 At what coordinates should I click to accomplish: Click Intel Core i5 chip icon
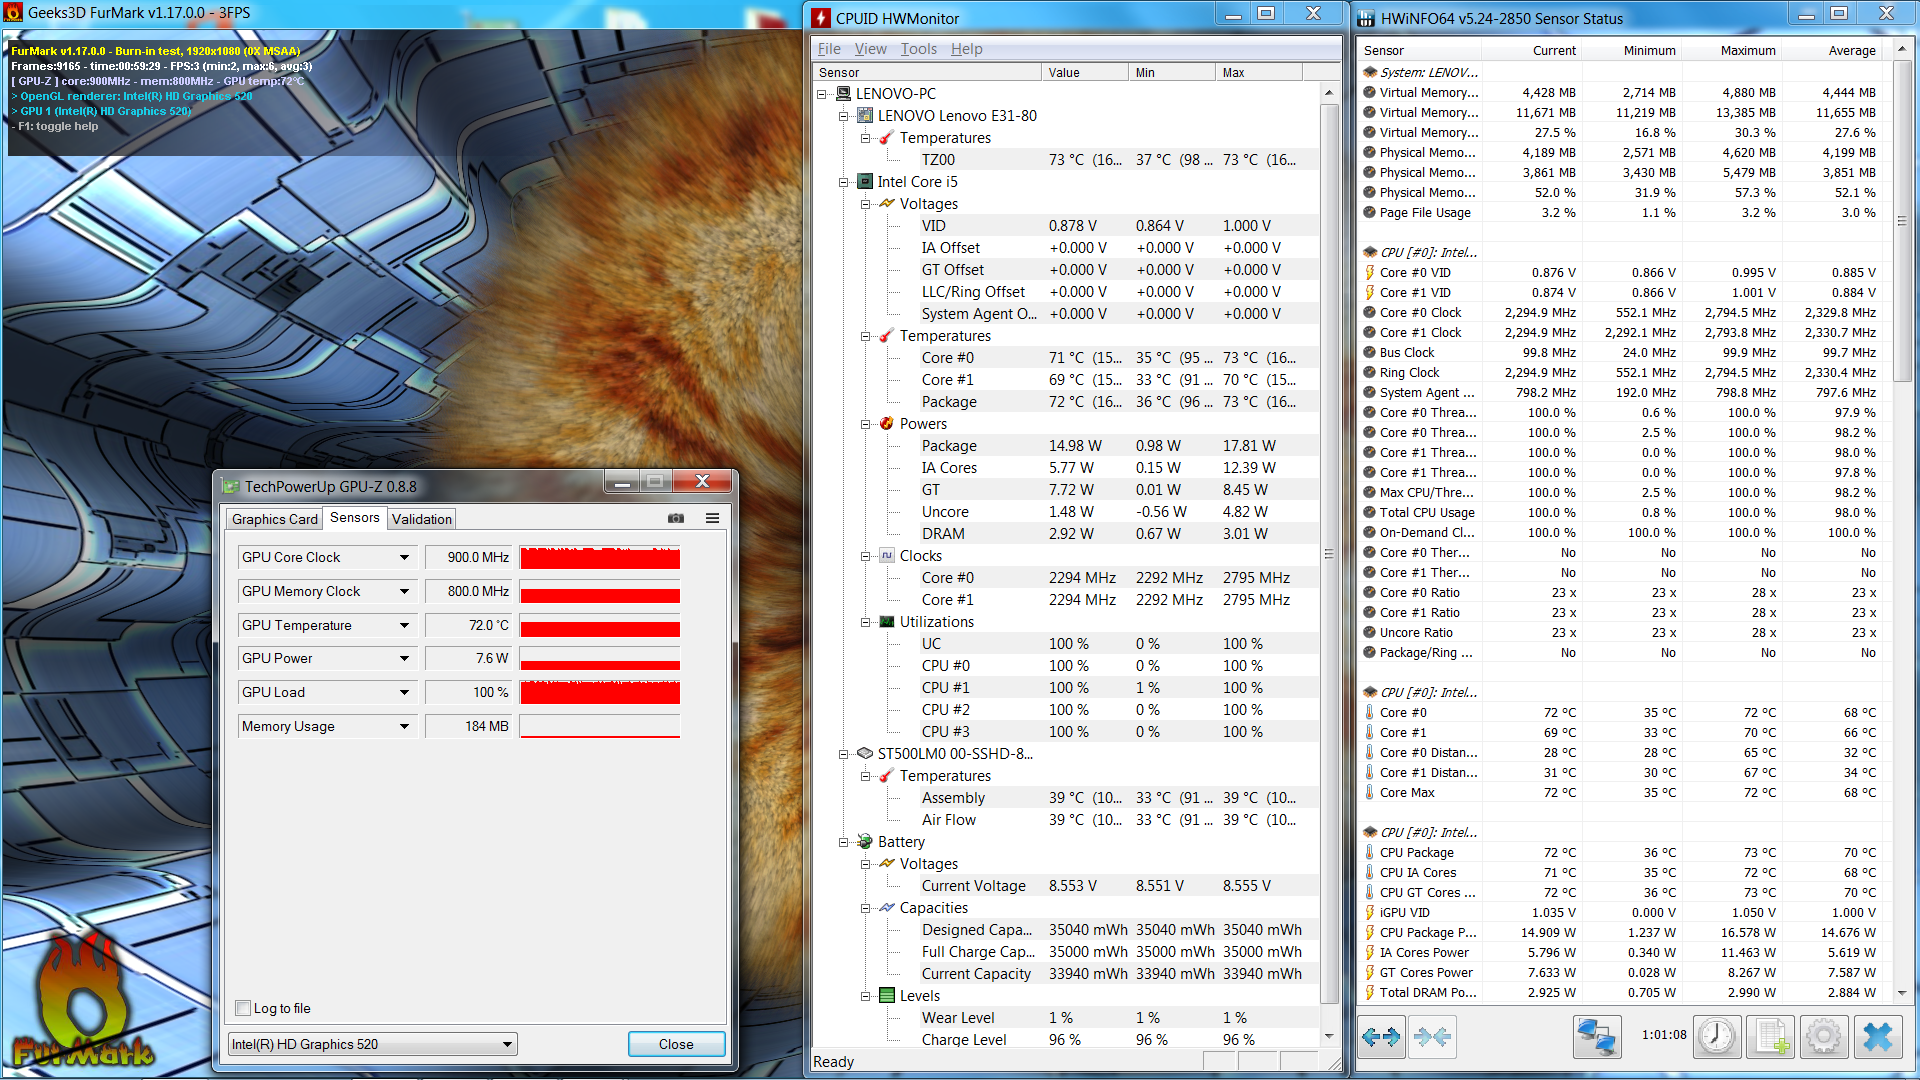click(x=865, y=182)
